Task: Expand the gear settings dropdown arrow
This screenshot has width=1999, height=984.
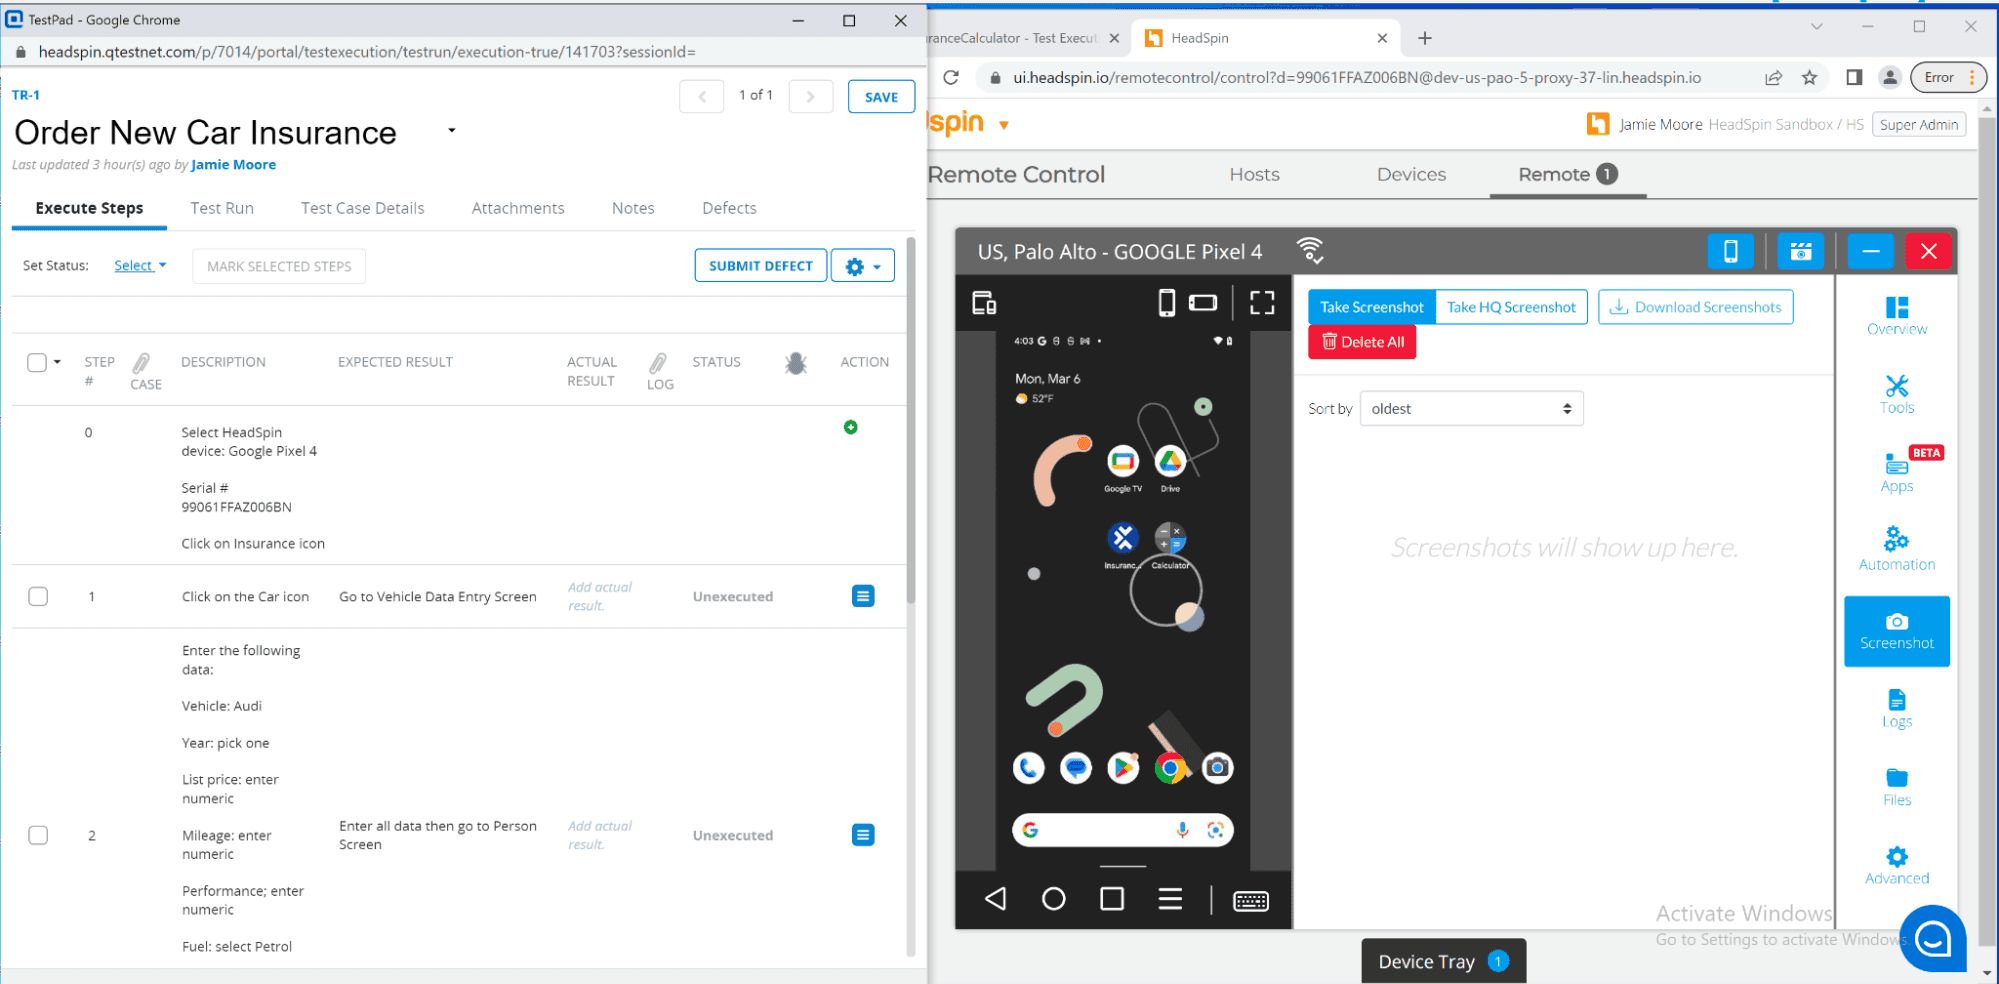Action: (875, 265)
